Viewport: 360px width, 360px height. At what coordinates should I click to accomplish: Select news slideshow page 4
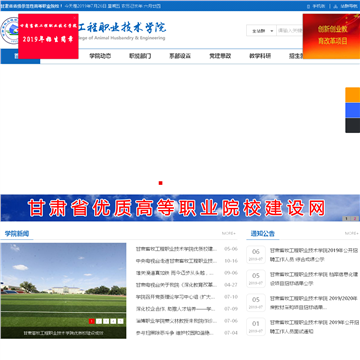point(113,321)
